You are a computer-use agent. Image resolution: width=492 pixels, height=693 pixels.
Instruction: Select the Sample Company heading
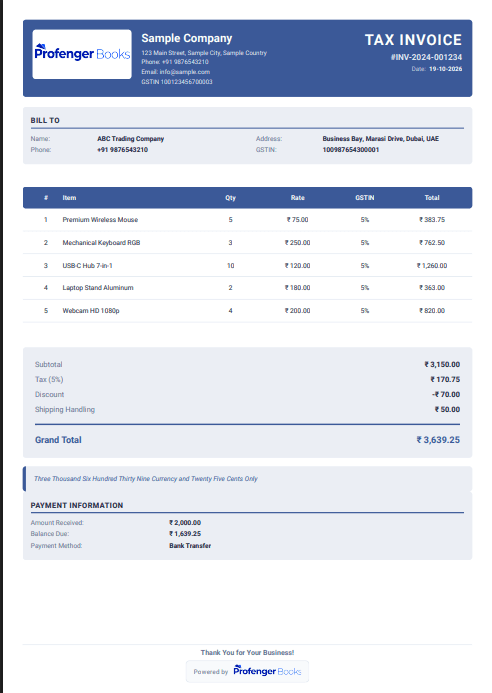pos(187,38)
